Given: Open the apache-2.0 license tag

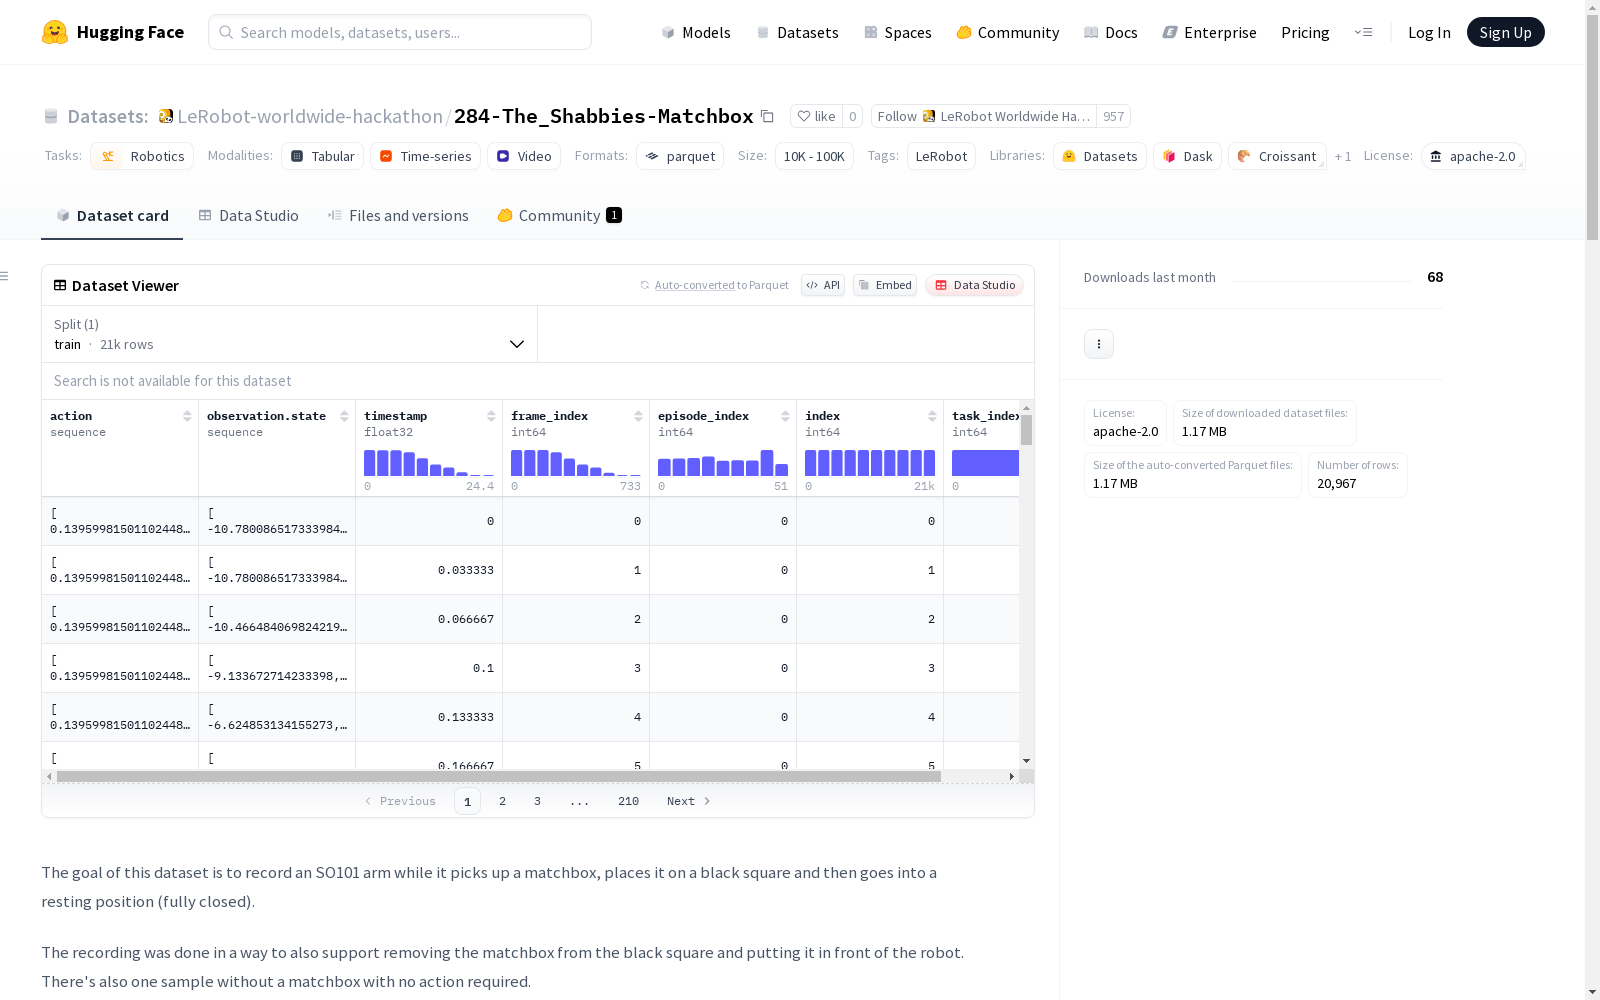Looking at the screenshot, I should point(1472,156).
